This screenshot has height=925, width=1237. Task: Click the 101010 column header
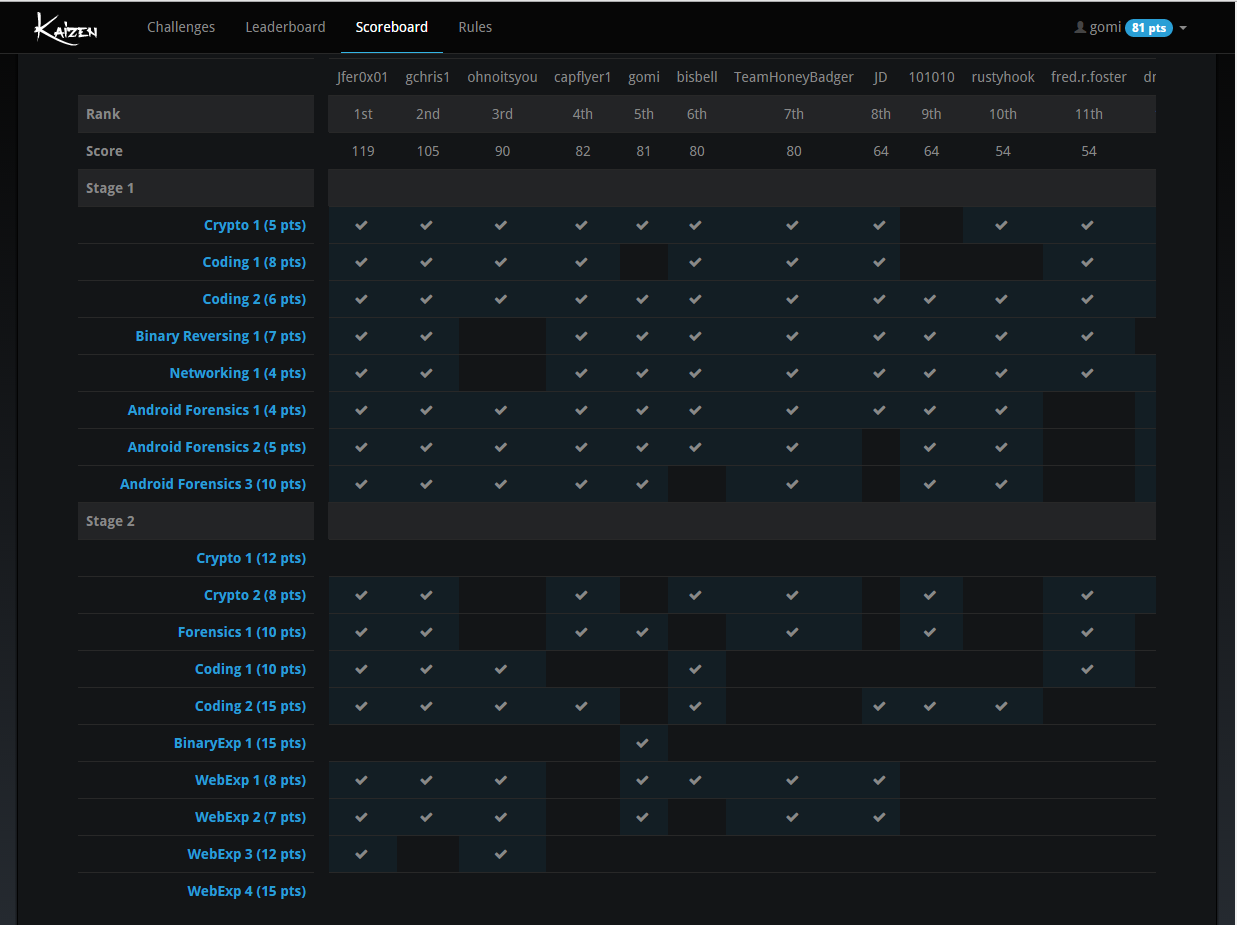(x=931, y=77)
